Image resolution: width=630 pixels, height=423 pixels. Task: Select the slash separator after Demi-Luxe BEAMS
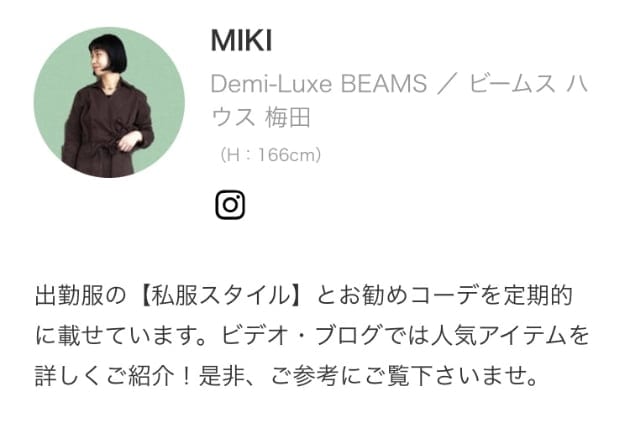(448, 84)
